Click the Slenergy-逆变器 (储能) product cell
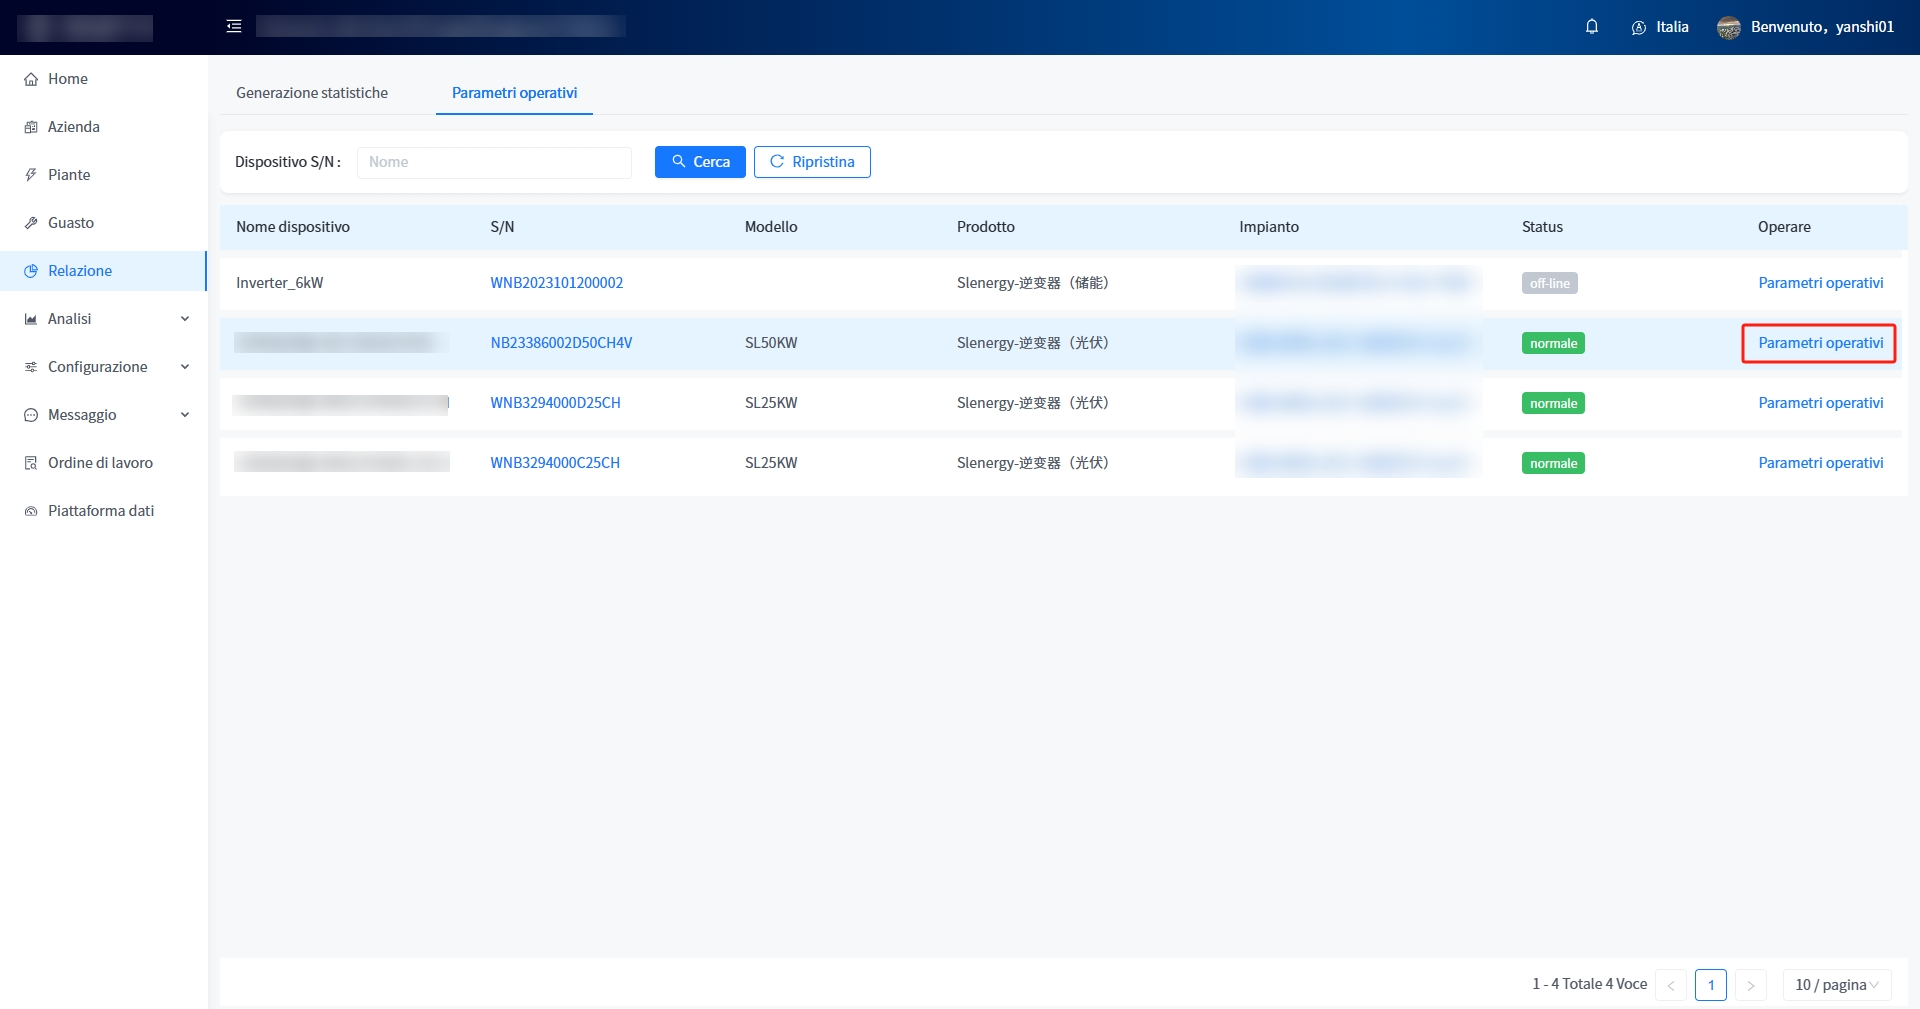 point(1033,283)
